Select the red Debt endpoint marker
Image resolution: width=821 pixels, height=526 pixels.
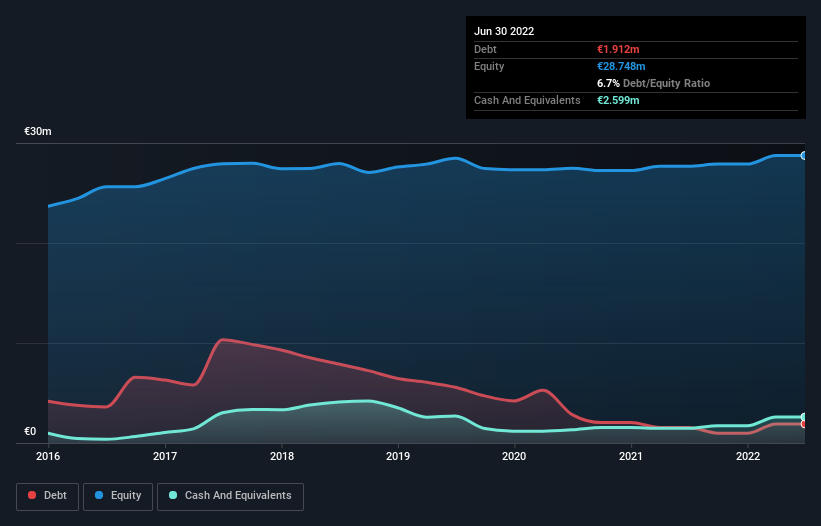[x=804, y=424]
